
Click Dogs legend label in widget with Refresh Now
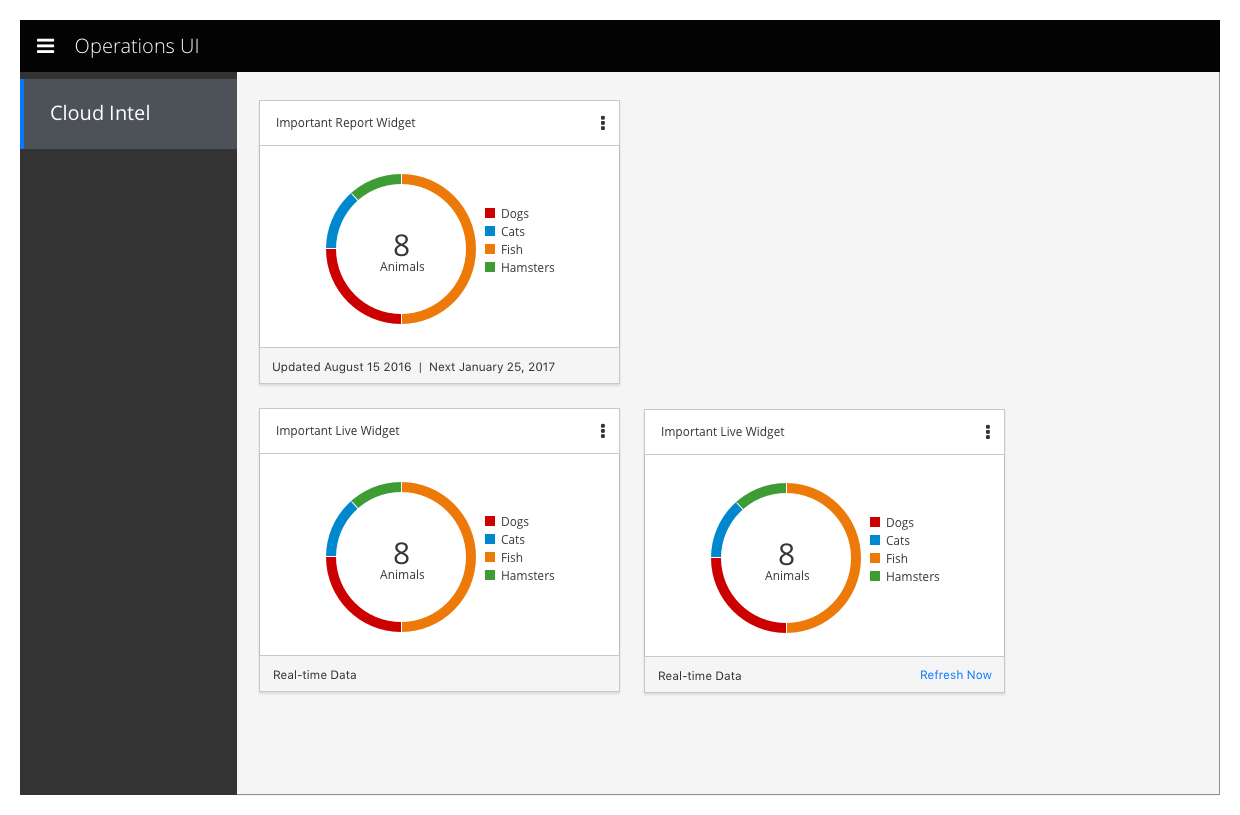pos(899,523)
